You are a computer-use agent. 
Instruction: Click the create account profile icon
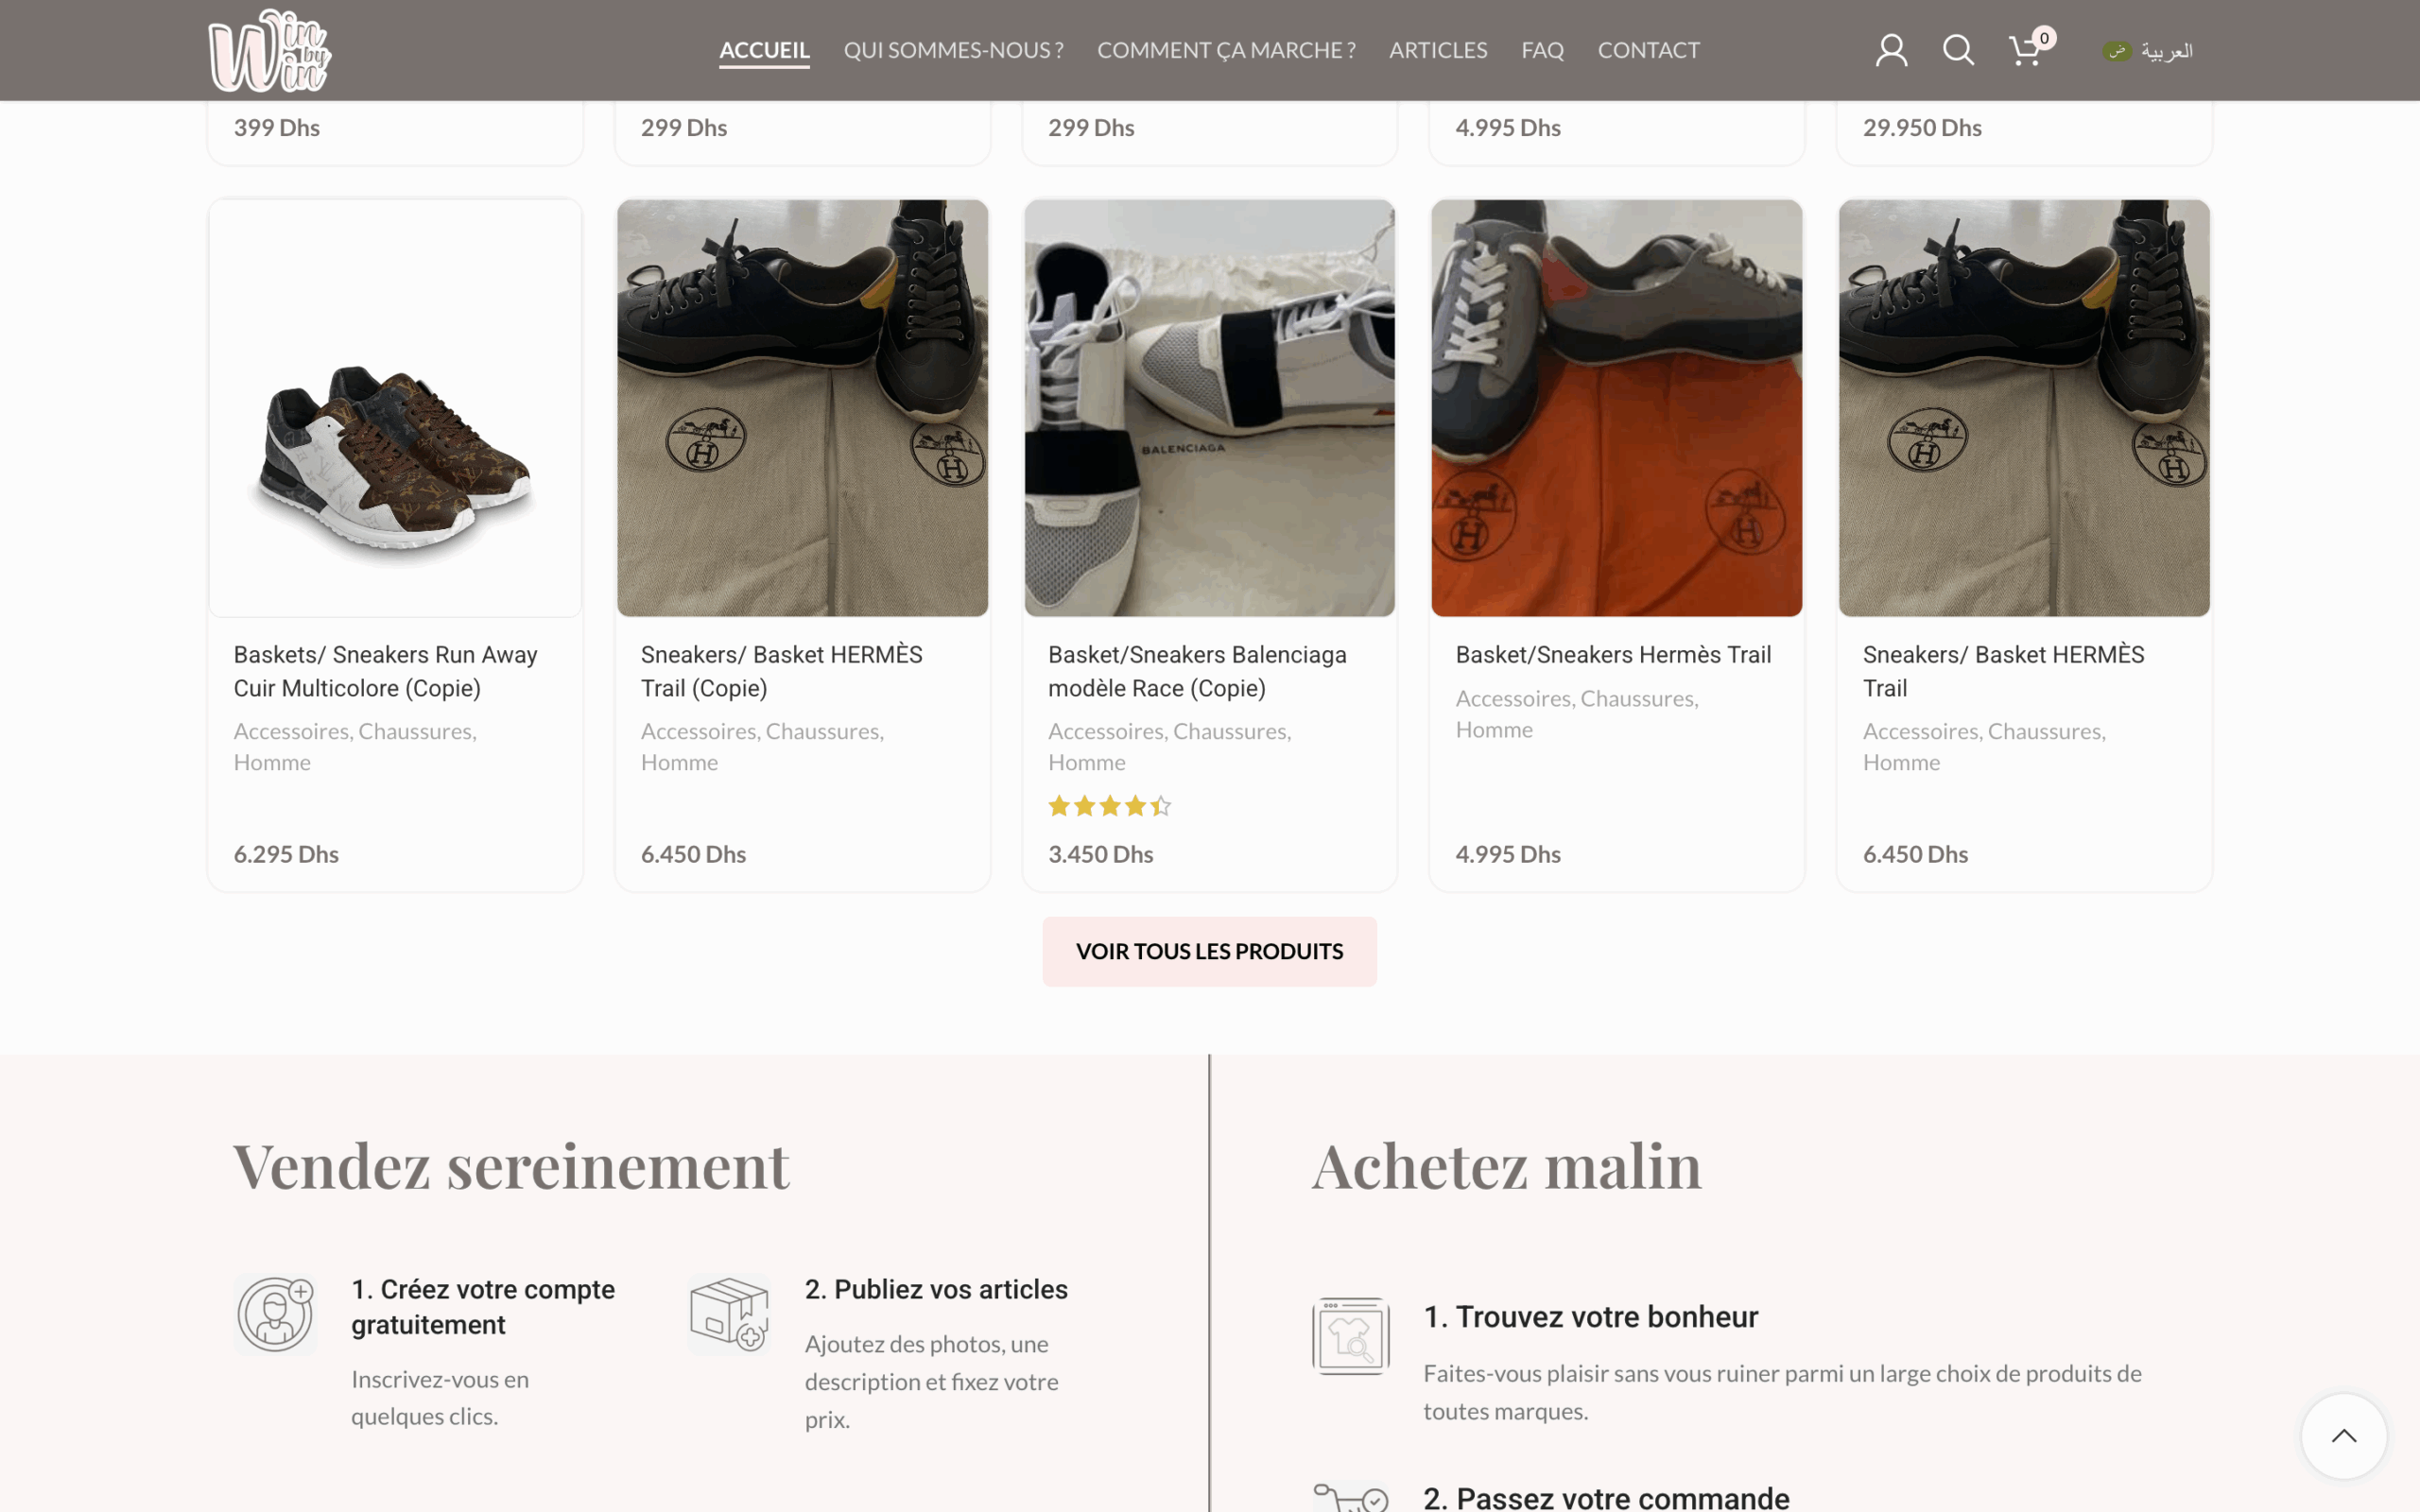275,1314
